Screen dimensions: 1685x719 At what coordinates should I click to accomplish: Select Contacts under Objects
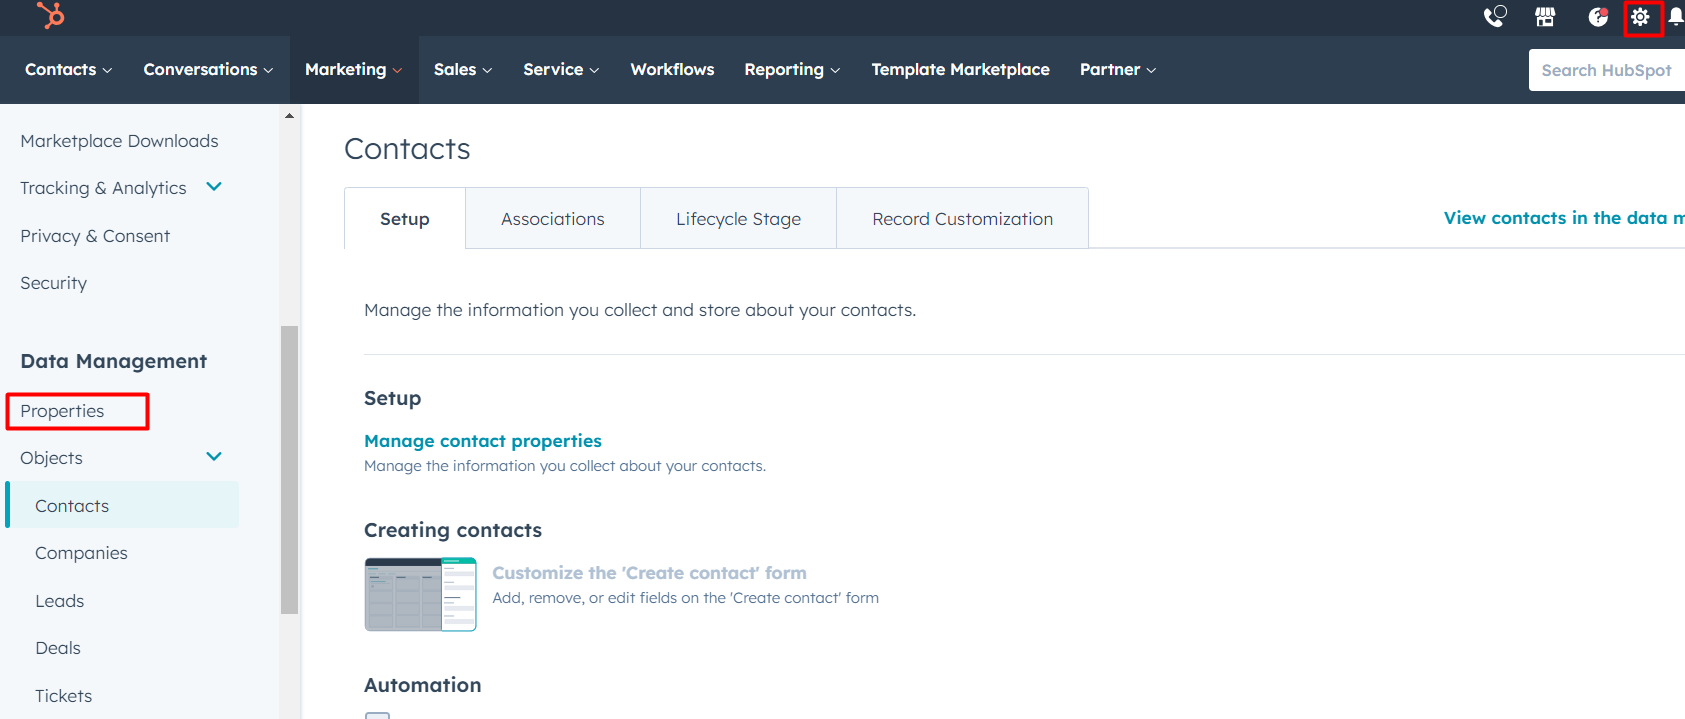point(123,505)
